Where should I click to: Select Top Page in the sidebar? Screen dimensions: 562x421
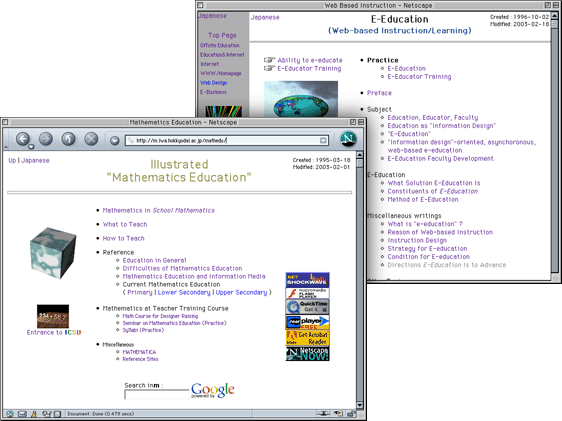tap(222, 35)
